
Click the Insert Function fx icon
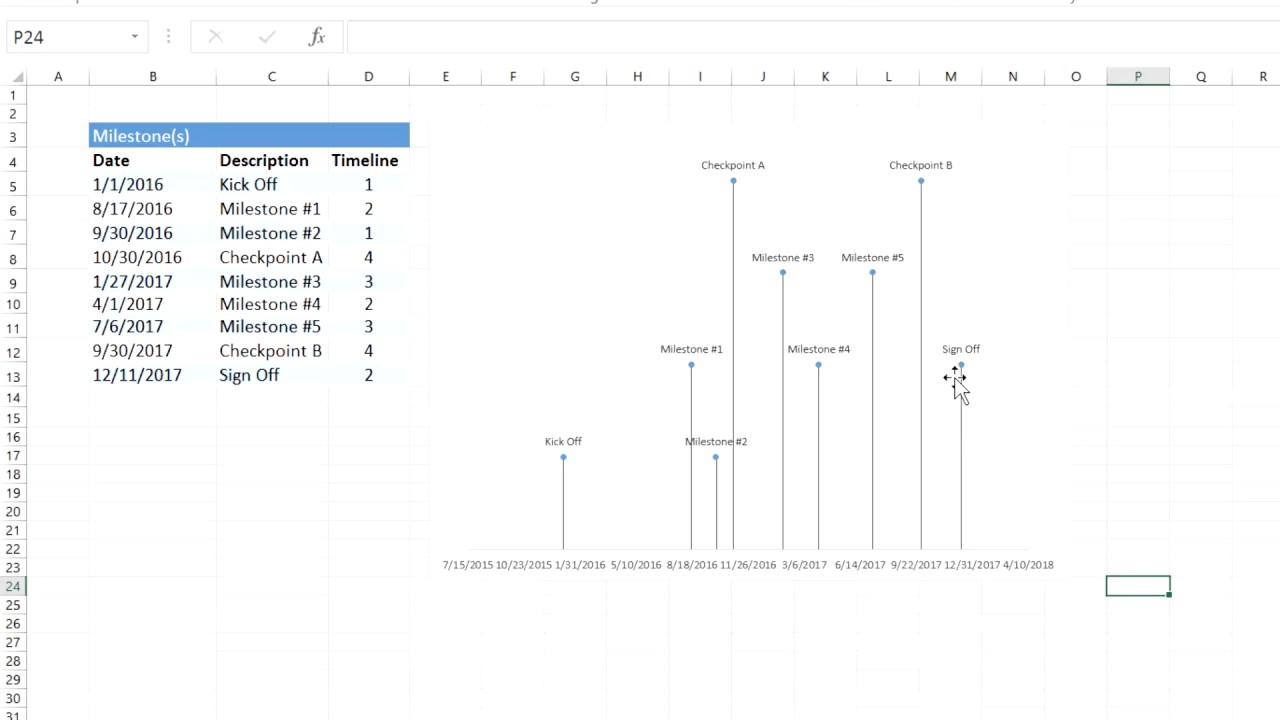point(317,37)
